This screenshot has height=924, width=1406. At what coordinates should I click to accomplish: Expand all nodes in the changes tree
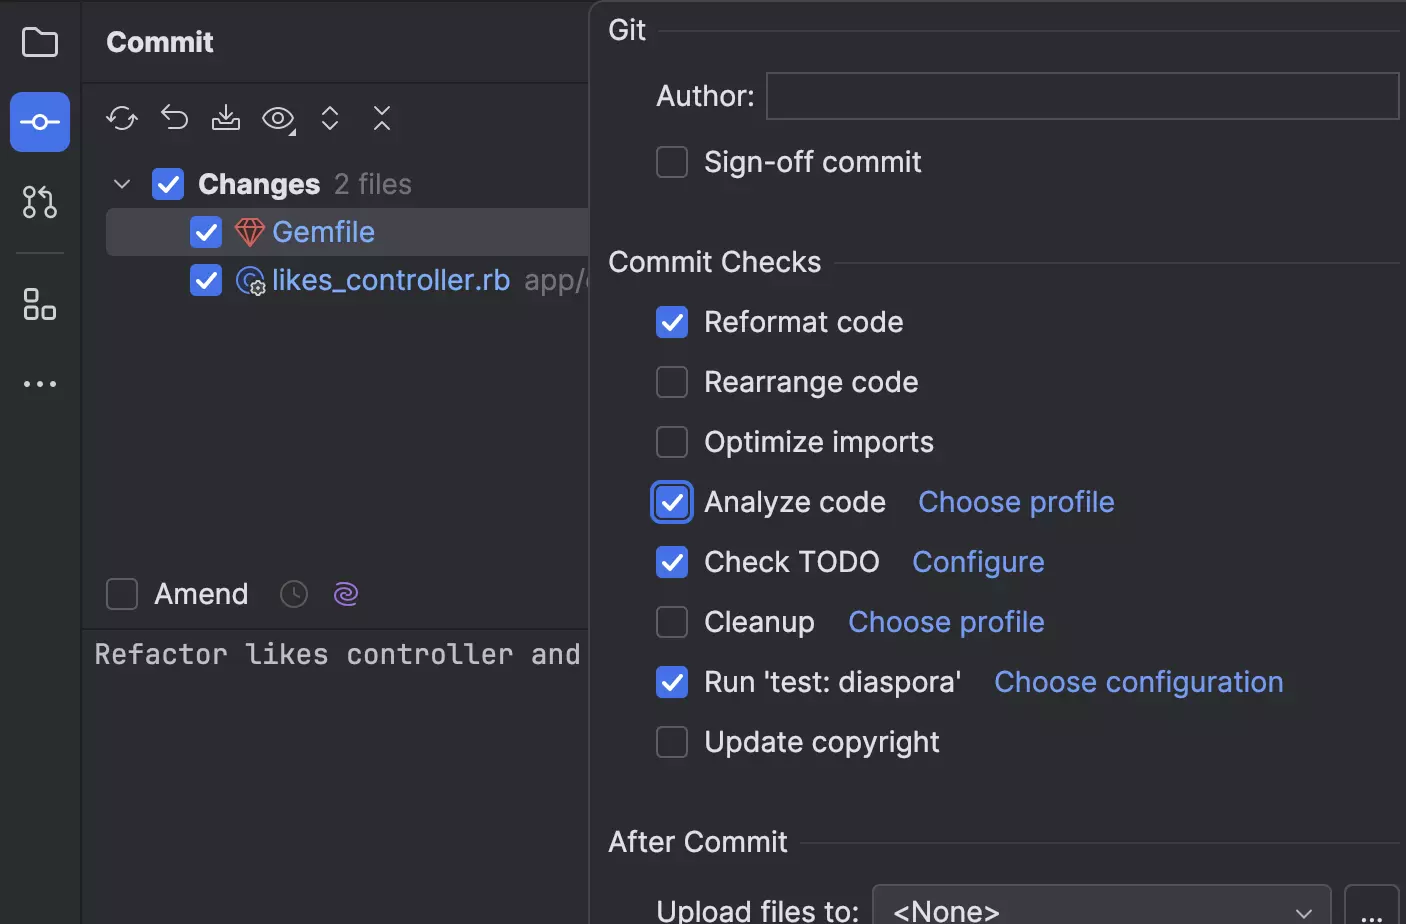click(x=330, y=118)
